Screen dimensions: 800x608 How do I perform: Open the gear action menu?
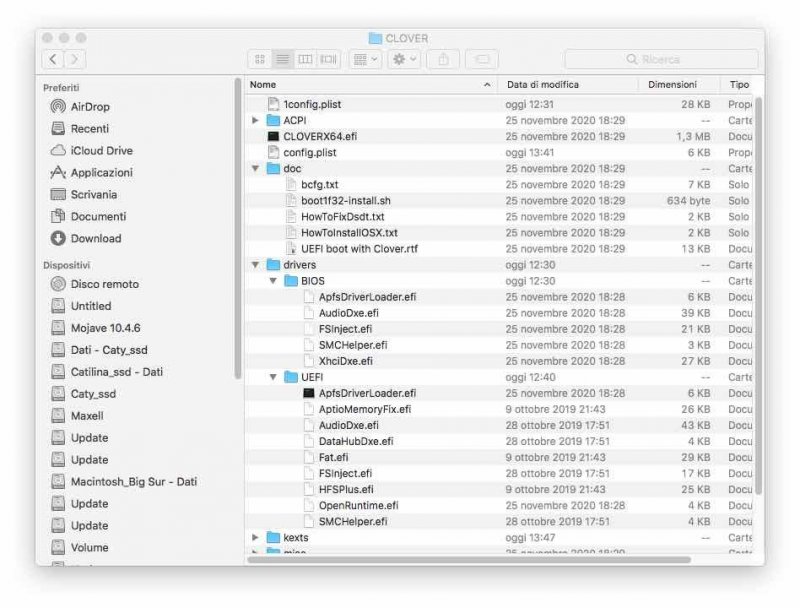[x=404, y=60]
